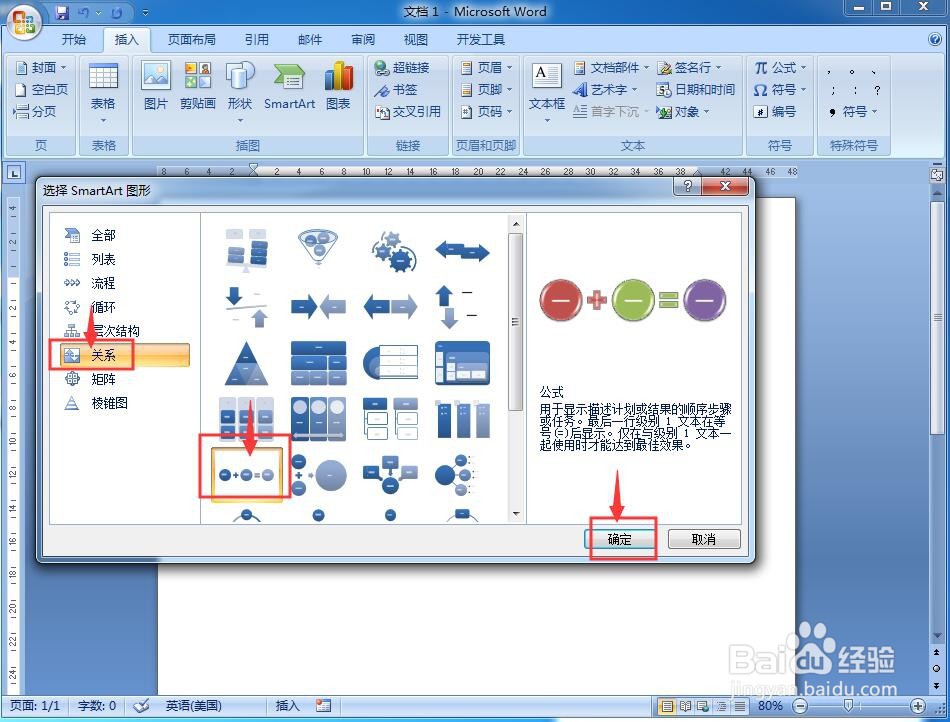
Task: Click the zoom percentage 80% button
Action: click(x=770, y=706)
